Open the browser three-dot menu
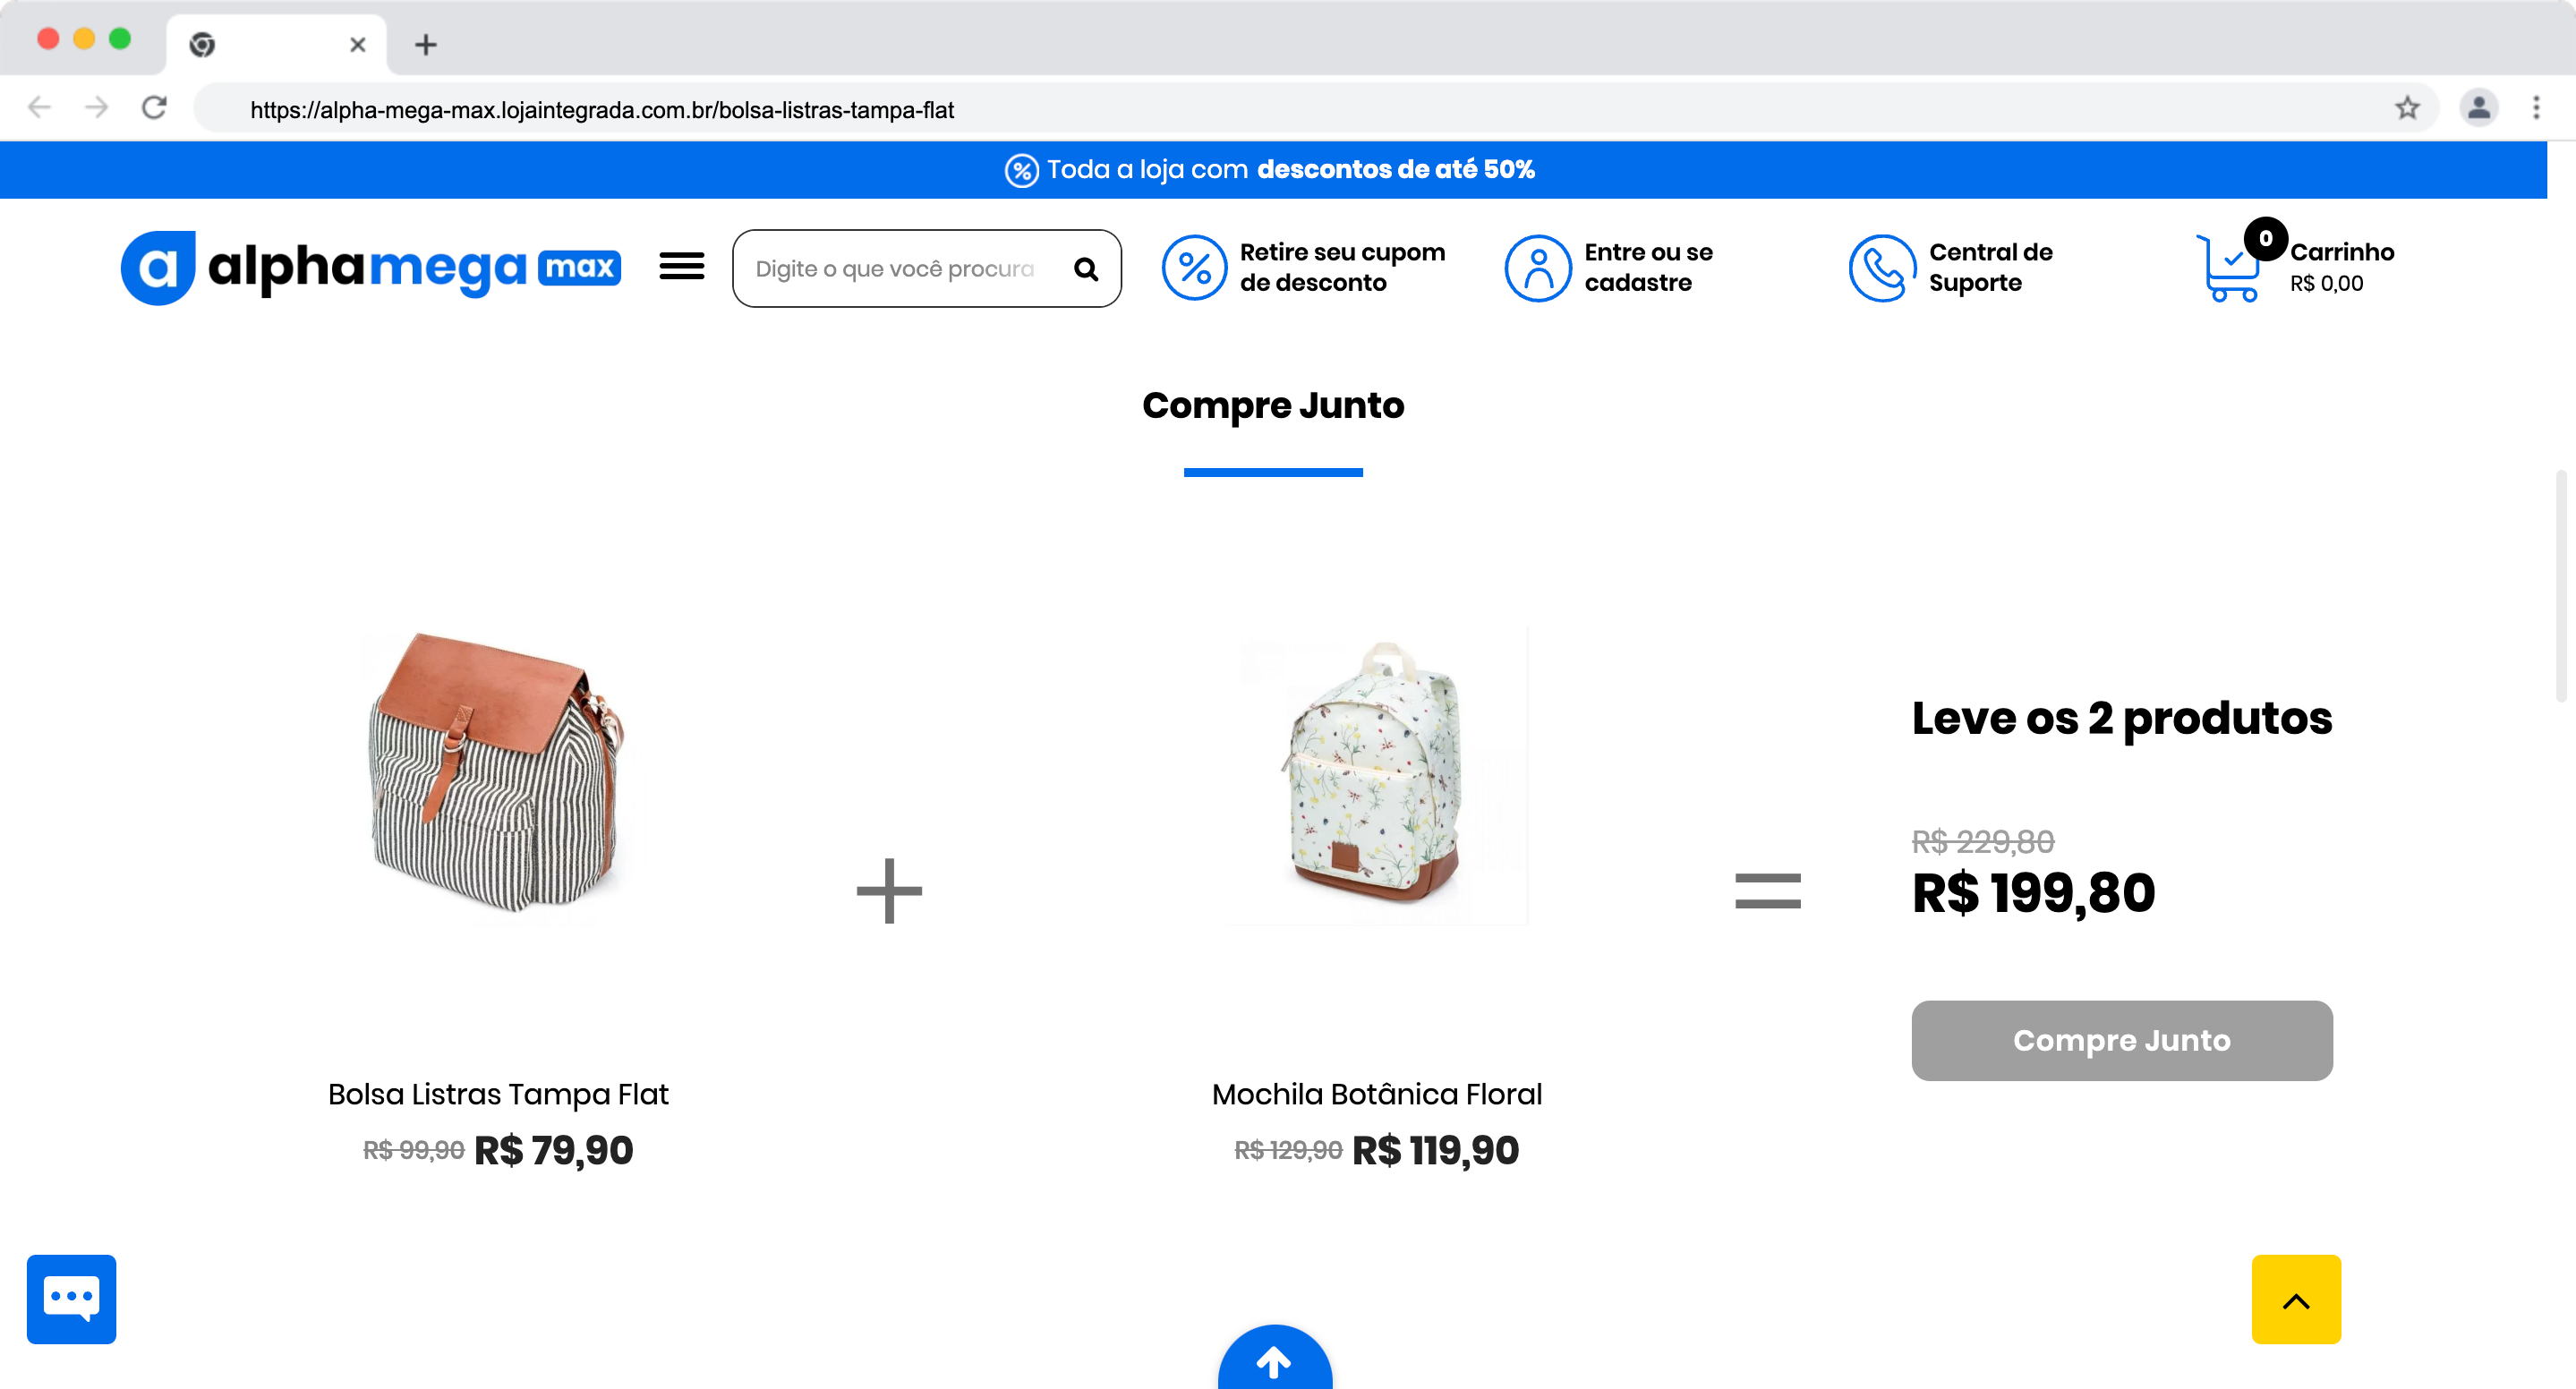 tap(2535, 108)
